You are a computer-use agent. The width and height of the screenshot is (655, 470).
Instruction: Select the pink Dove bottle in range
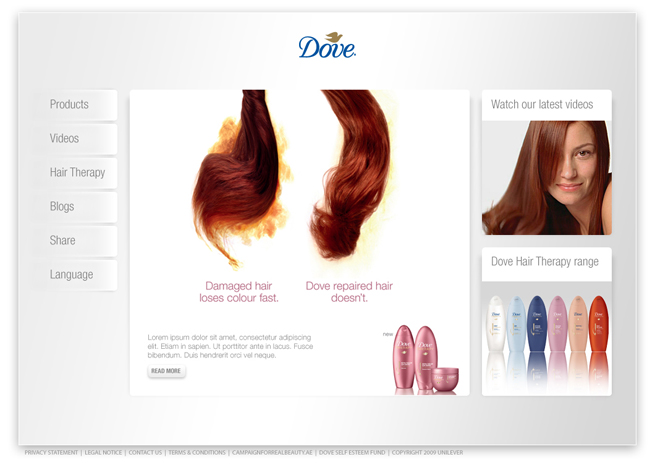point(558,324)
